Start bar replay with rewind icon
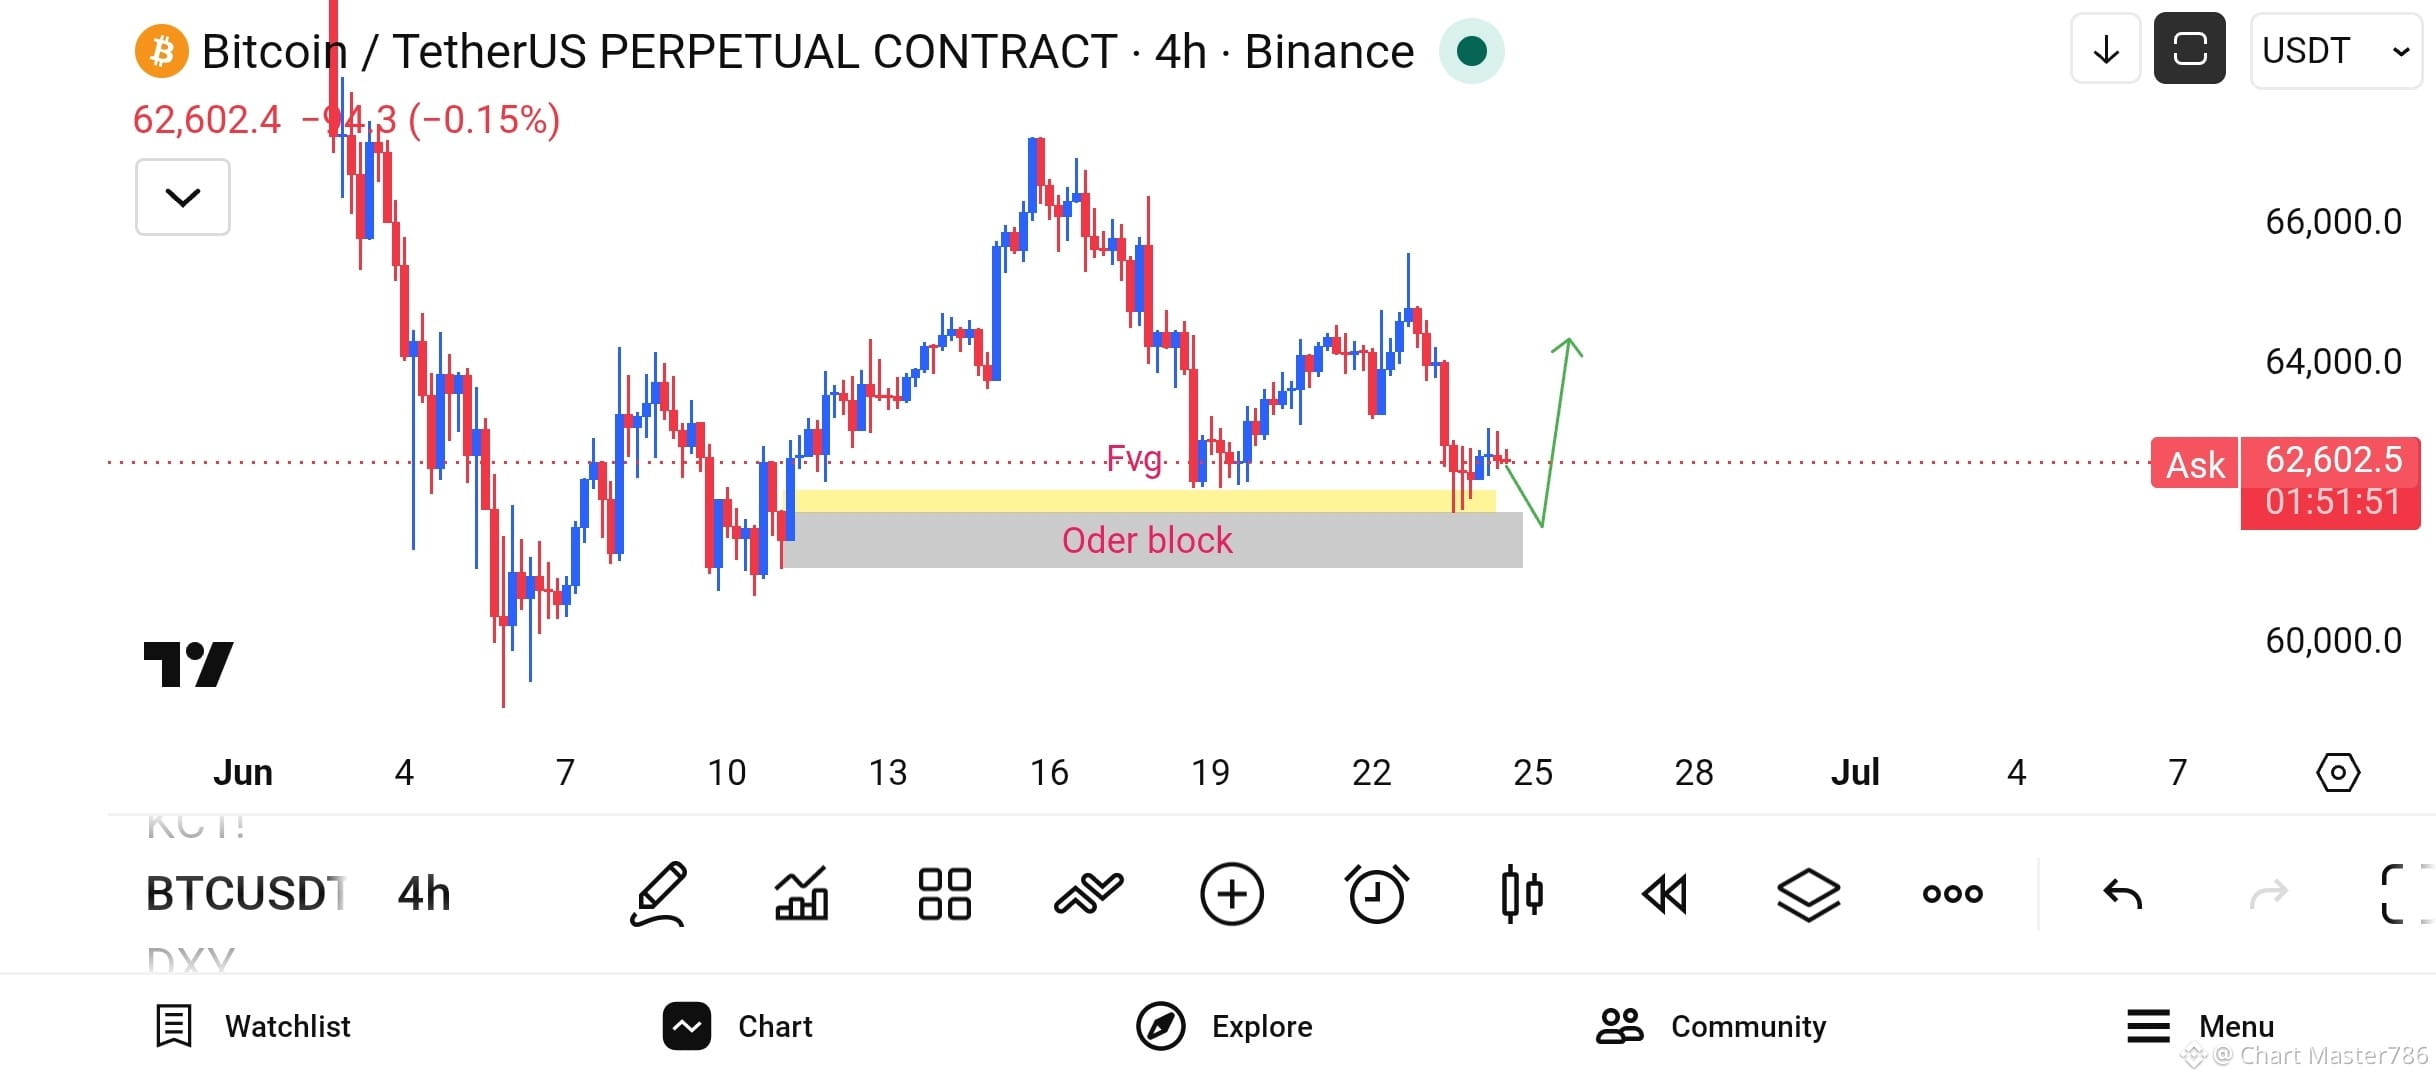Image resolution: width=2436 pixels, height=1080 pixels. tap(1665, 893)
